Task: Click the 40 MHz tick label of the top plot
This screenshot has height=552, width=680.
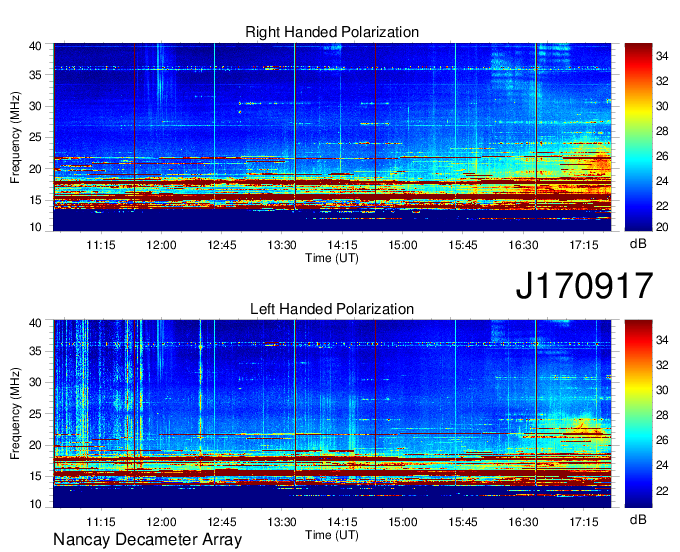Action: tap(35, 46)
